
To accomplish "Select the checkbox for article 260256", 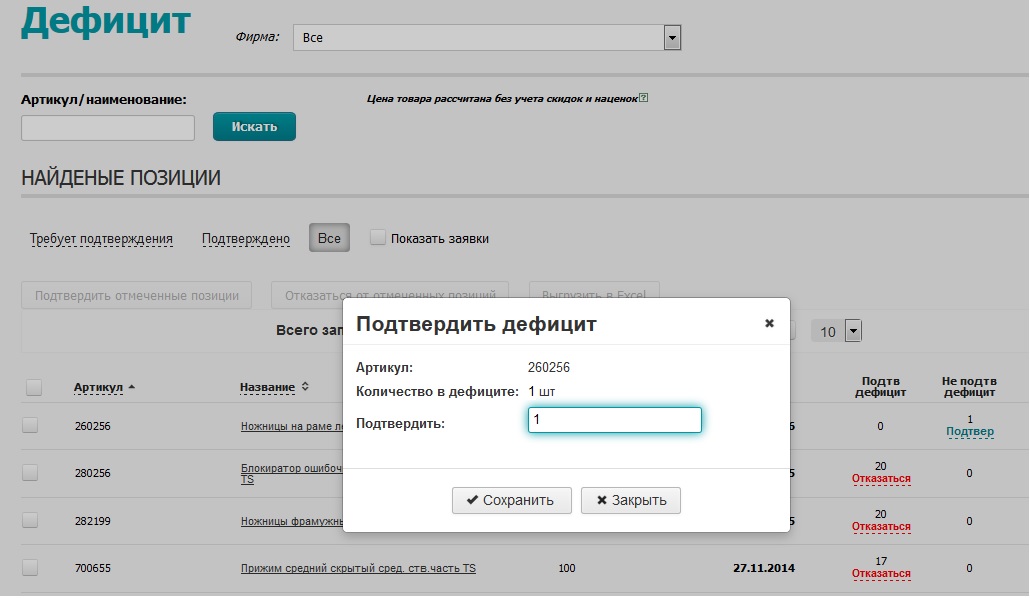I will pyautogui.click(x=30, y=425).
